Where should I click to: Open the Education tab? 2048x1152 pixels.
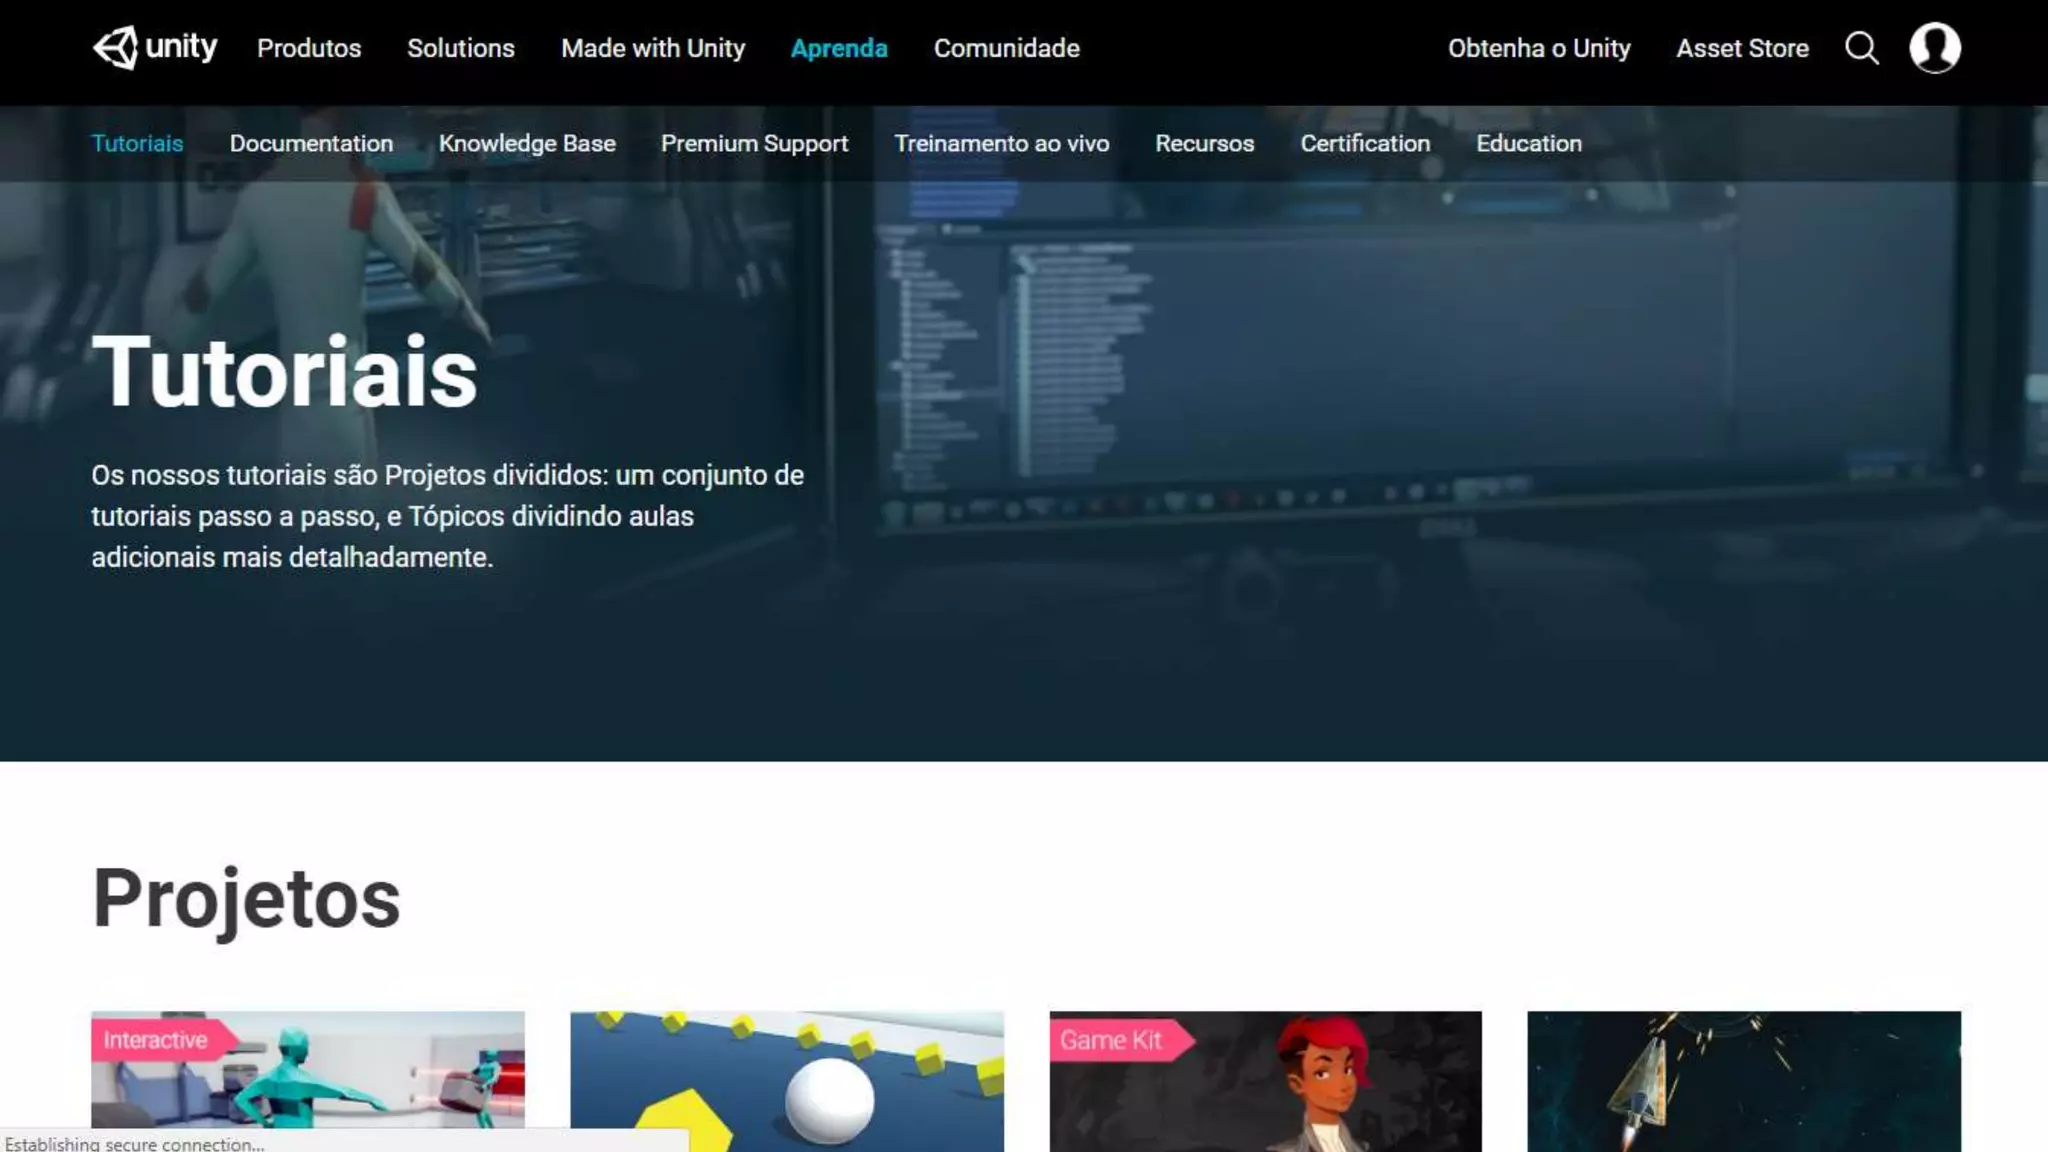[x=1528, y=143]
